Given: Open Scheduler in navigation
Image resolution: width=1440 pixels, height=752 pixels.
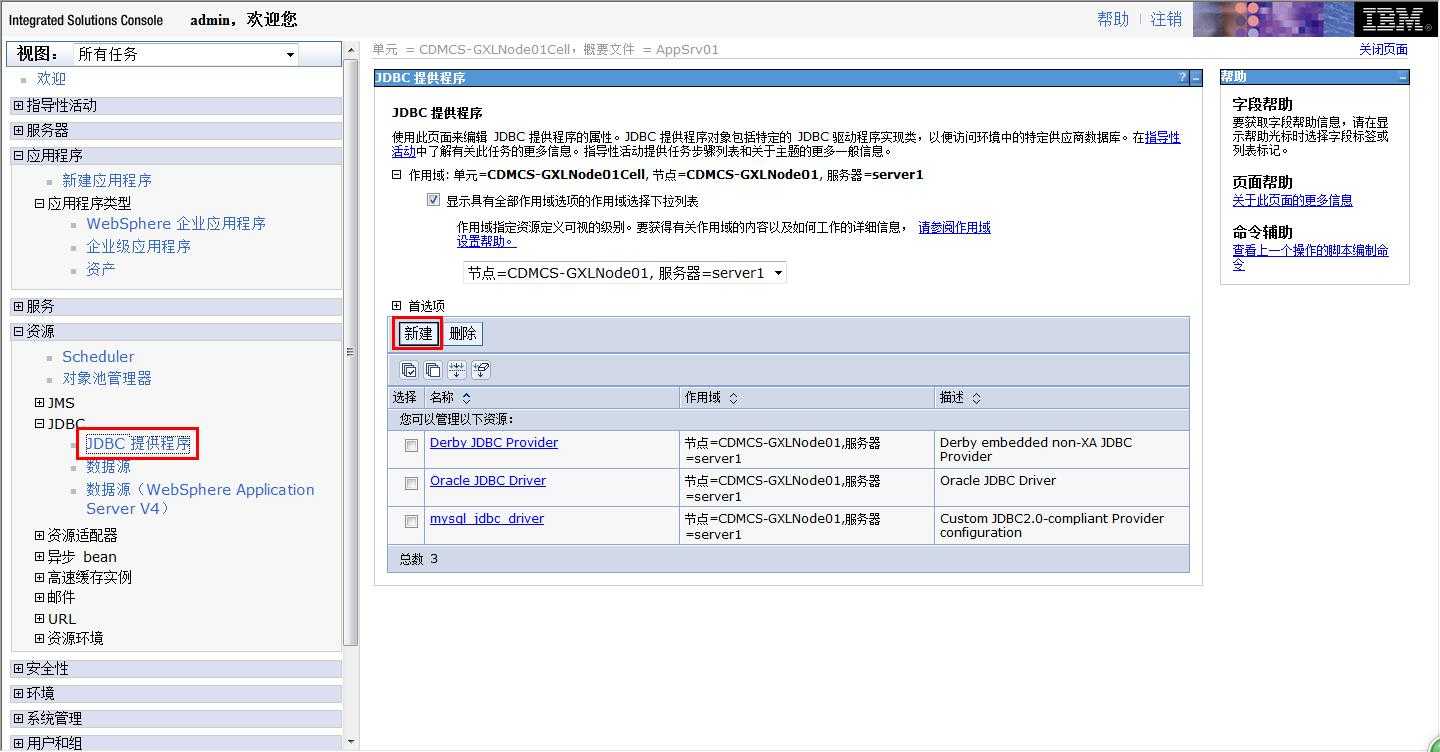Looking at the screenshot, I should [x=98, y=357].
